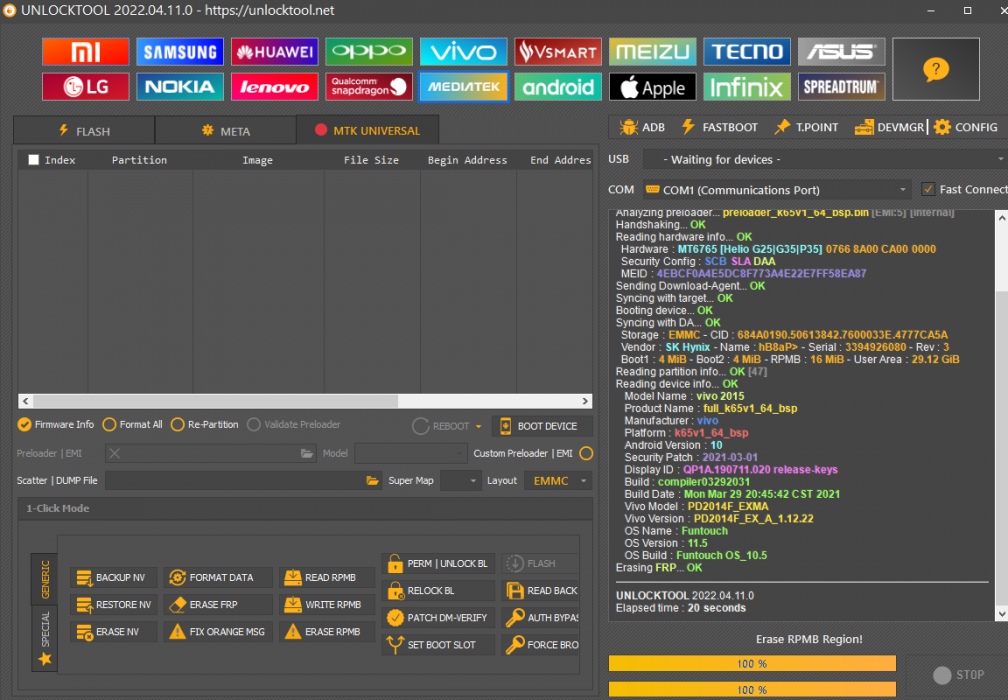Open the T.POINT pin tool
The height and width of the screenshot is (700, 1008).
(806, 127)
